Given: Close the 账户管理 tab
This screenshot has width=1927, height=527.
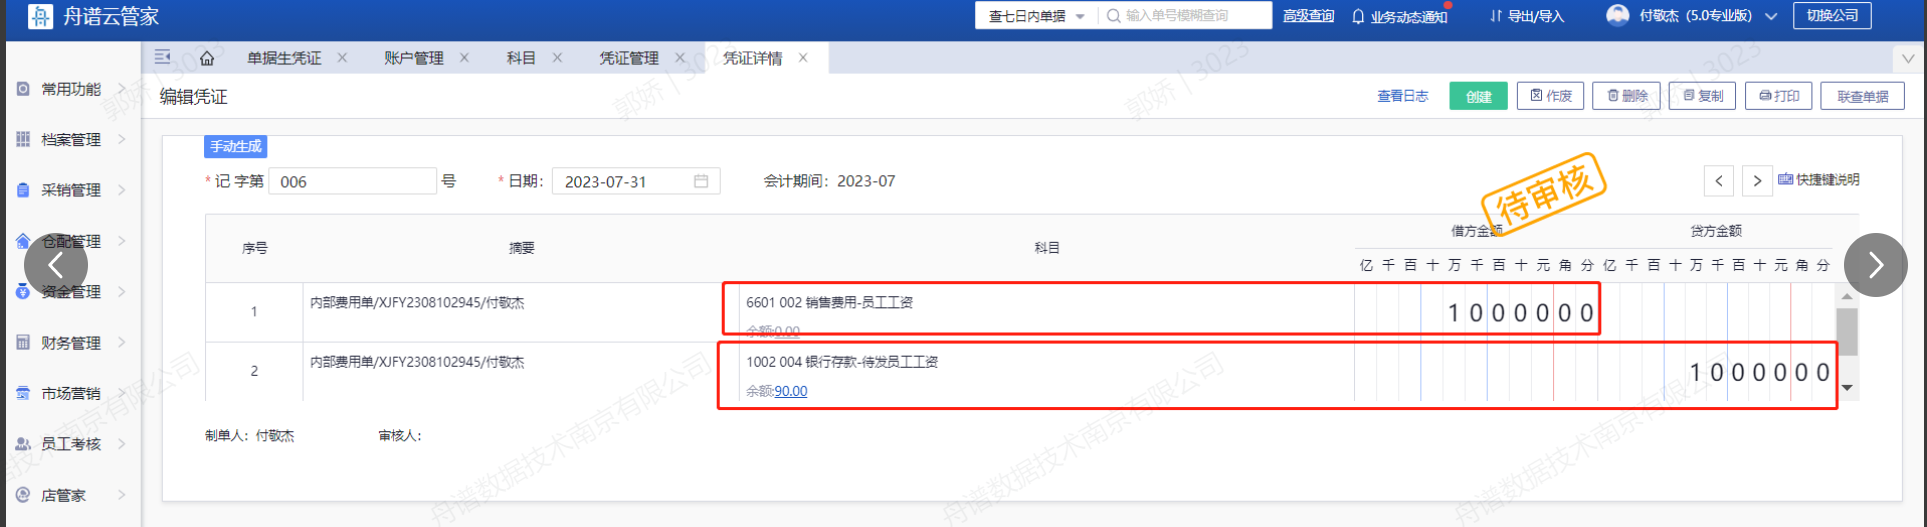Looking at the screenshot, I should pyautogui.click(x=464, y=58).
